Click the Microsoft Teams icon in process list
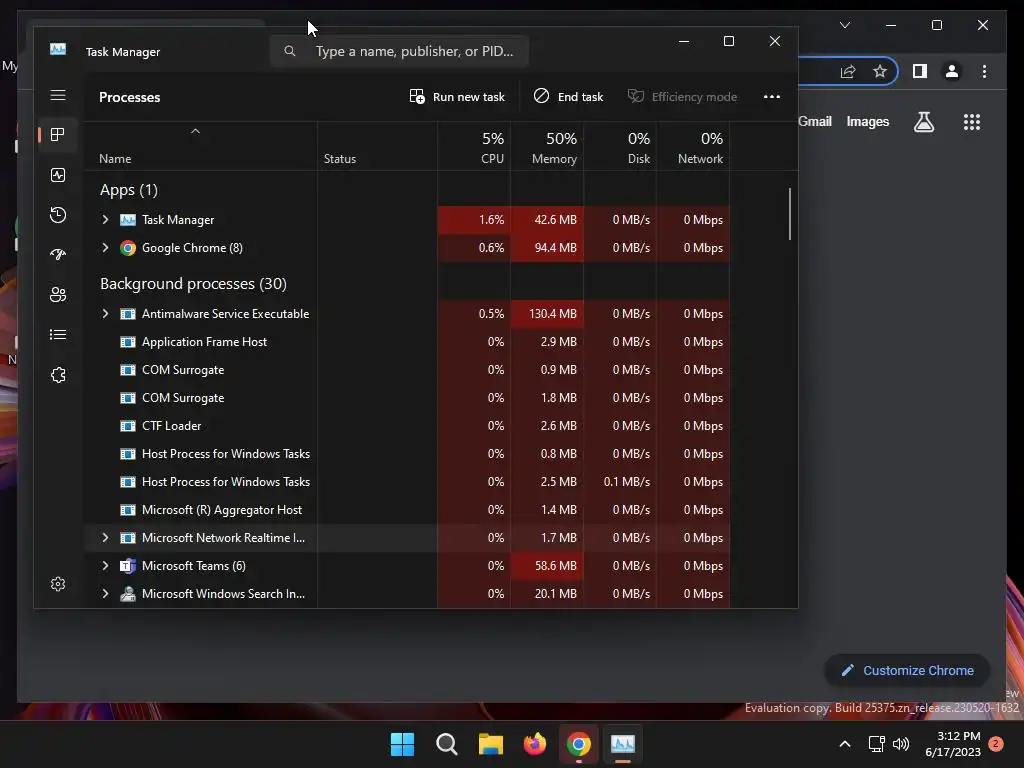 128,566
